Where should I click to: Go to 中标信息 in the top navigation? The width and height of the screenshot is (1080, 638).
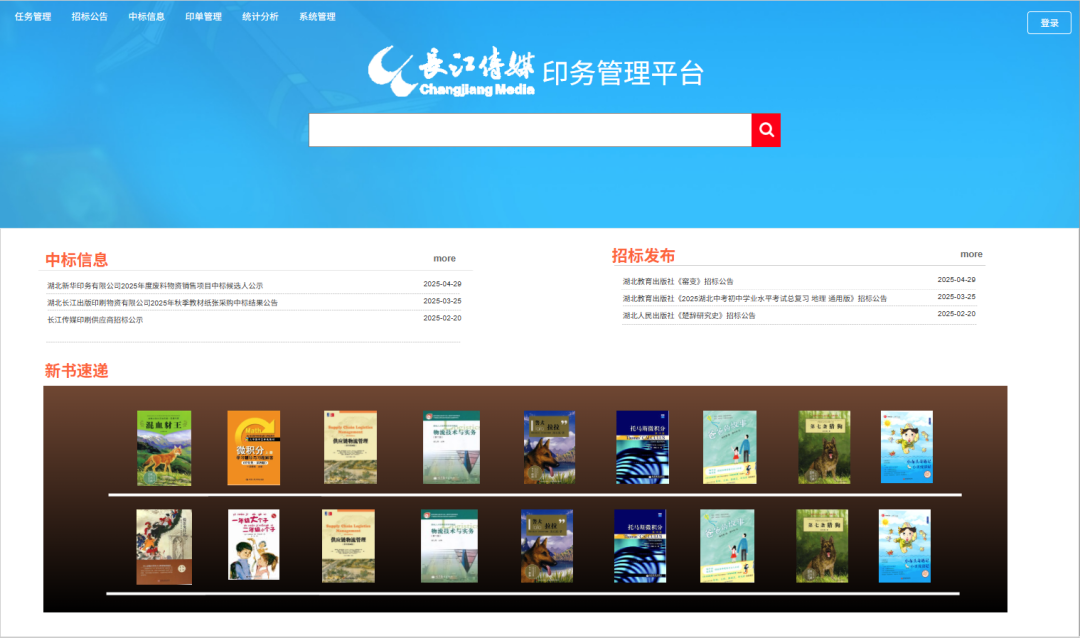click(147, 17)
